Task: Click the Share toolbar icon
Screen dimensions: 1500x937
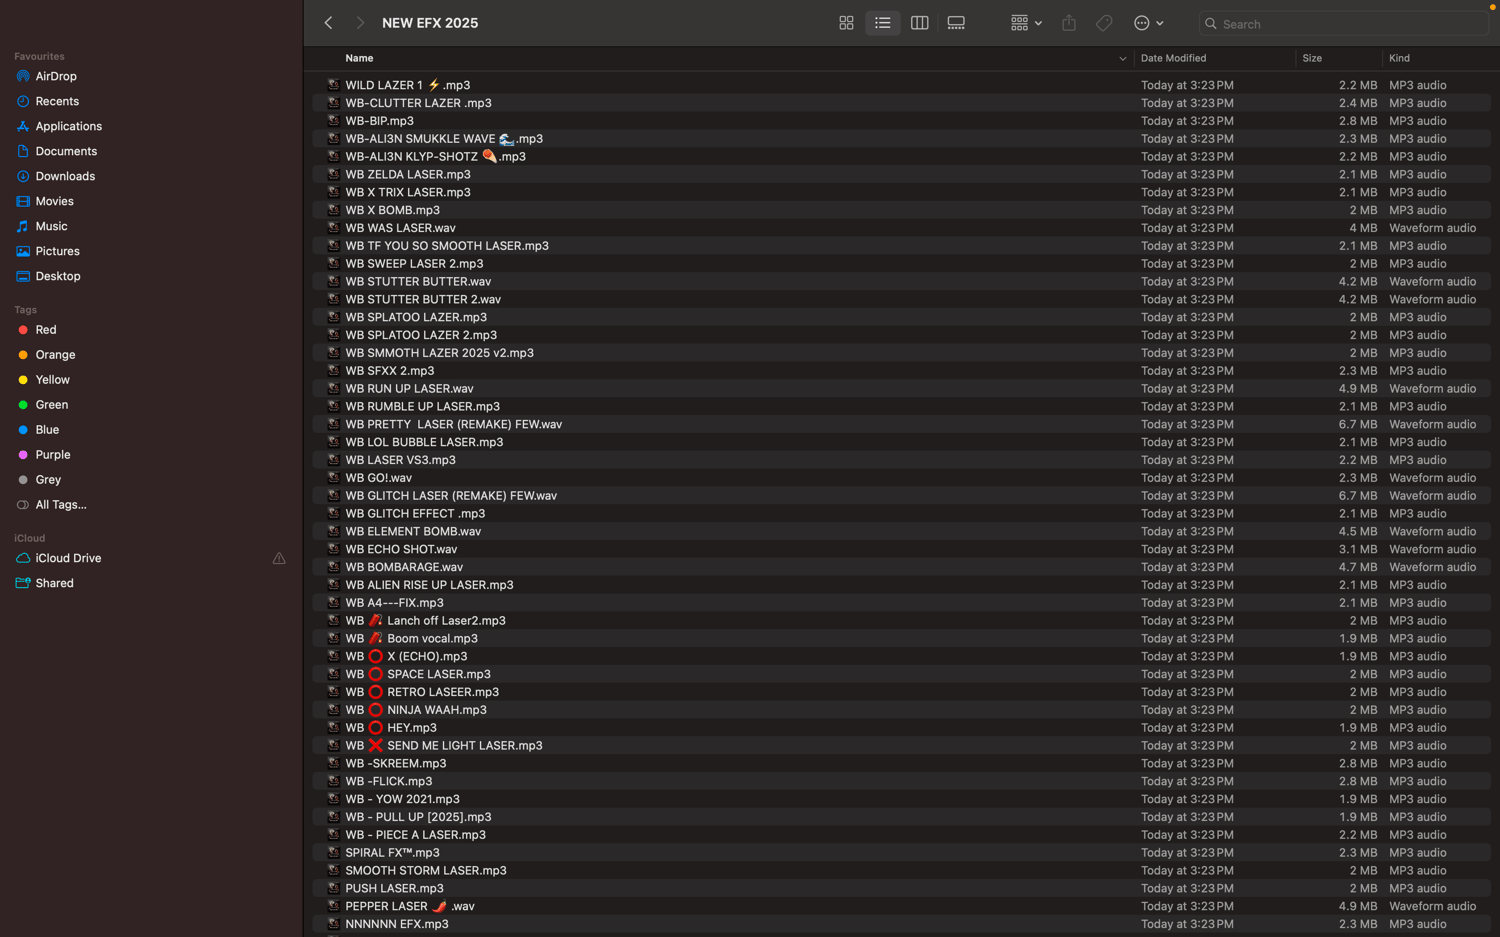Action: coord(1069,23)
